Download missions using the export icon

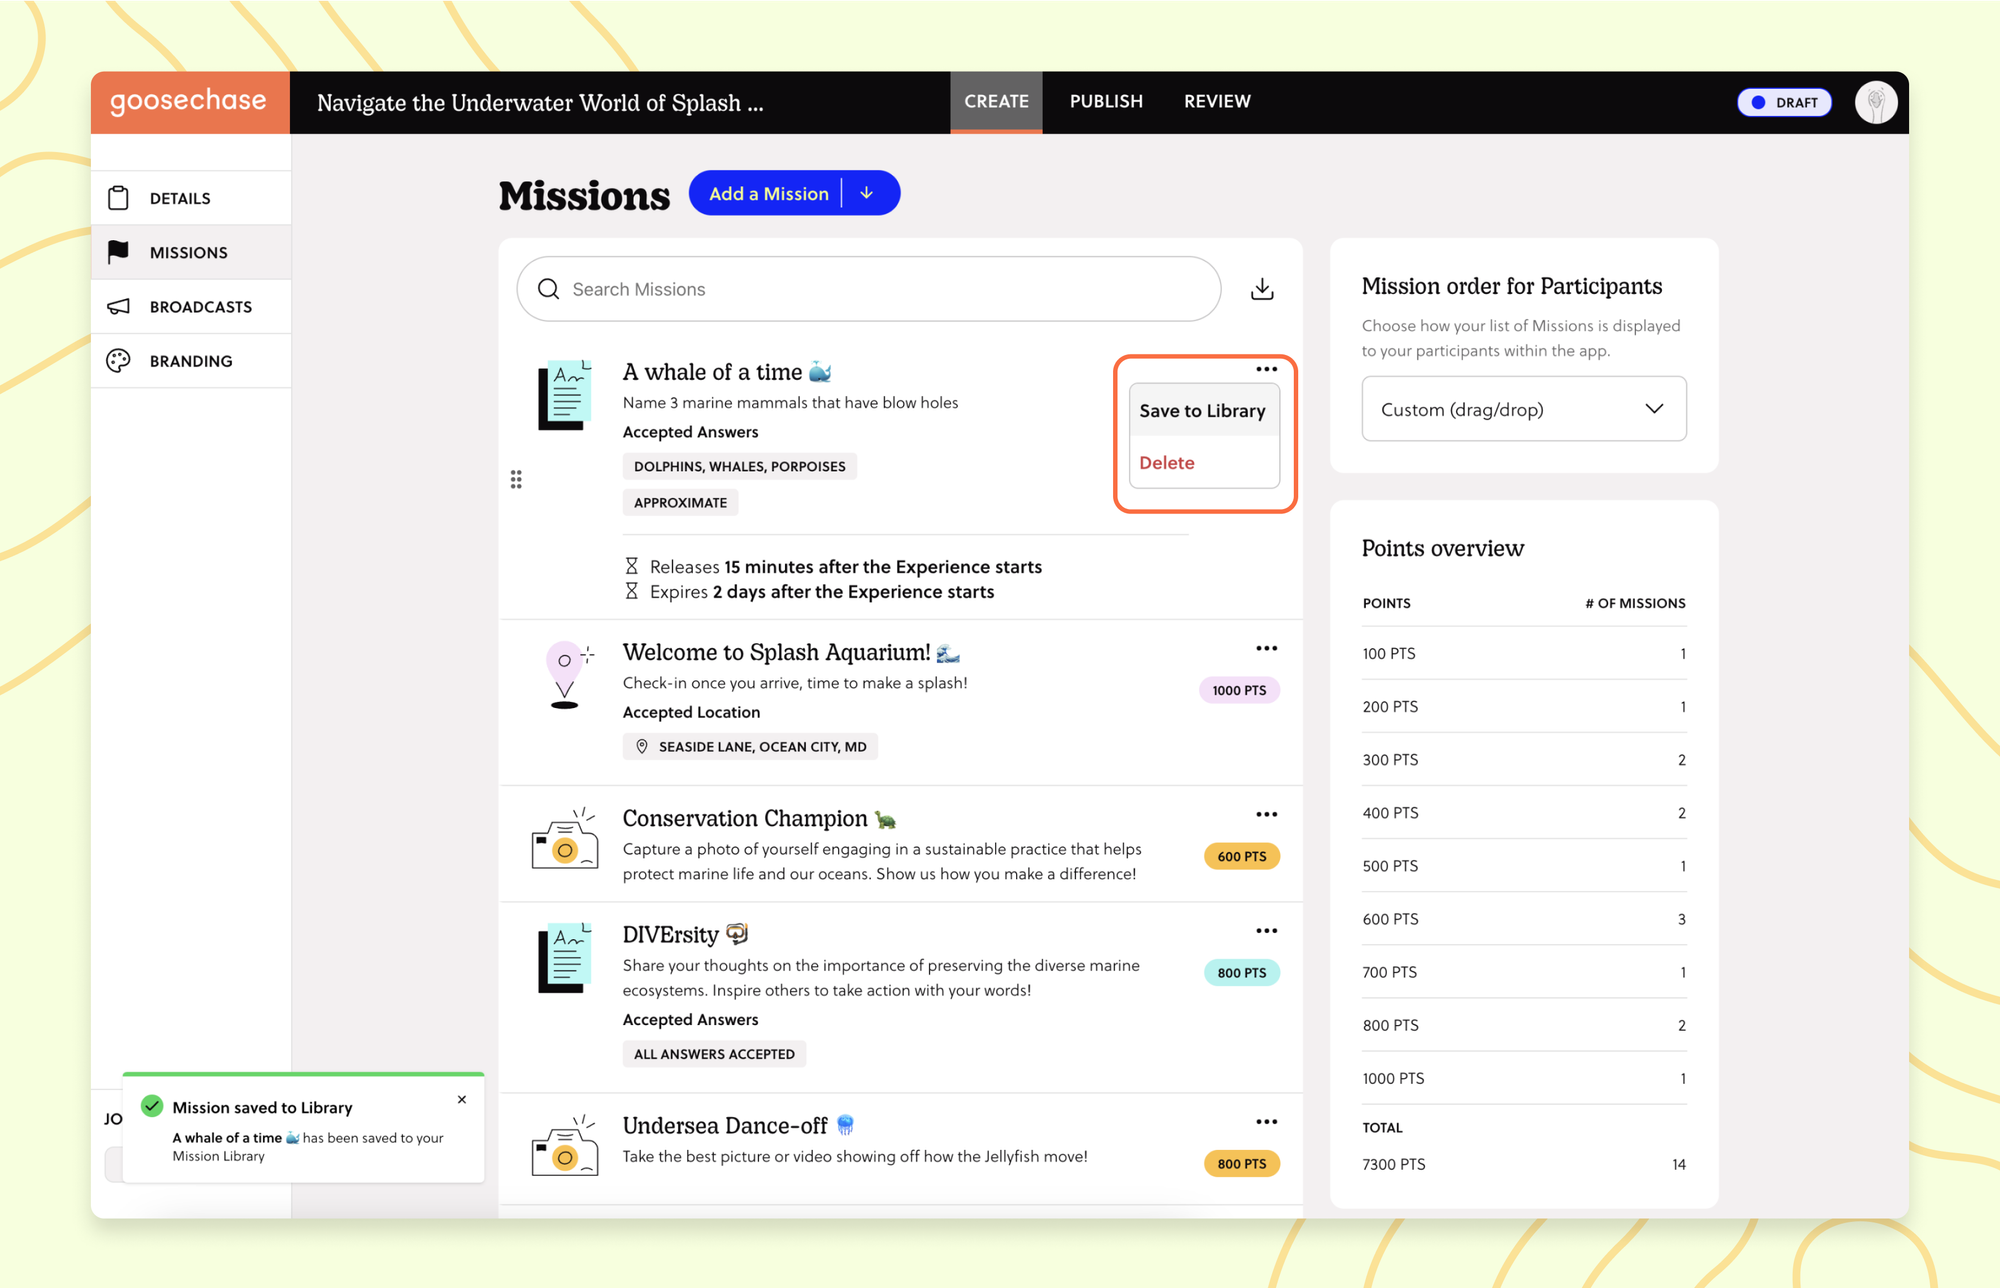[1262, 289]
